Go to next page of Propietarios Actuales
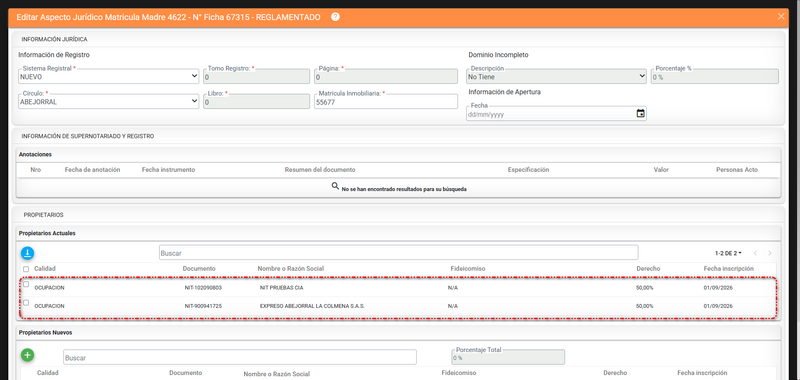800x380 pixels. [x=770, y=253]
